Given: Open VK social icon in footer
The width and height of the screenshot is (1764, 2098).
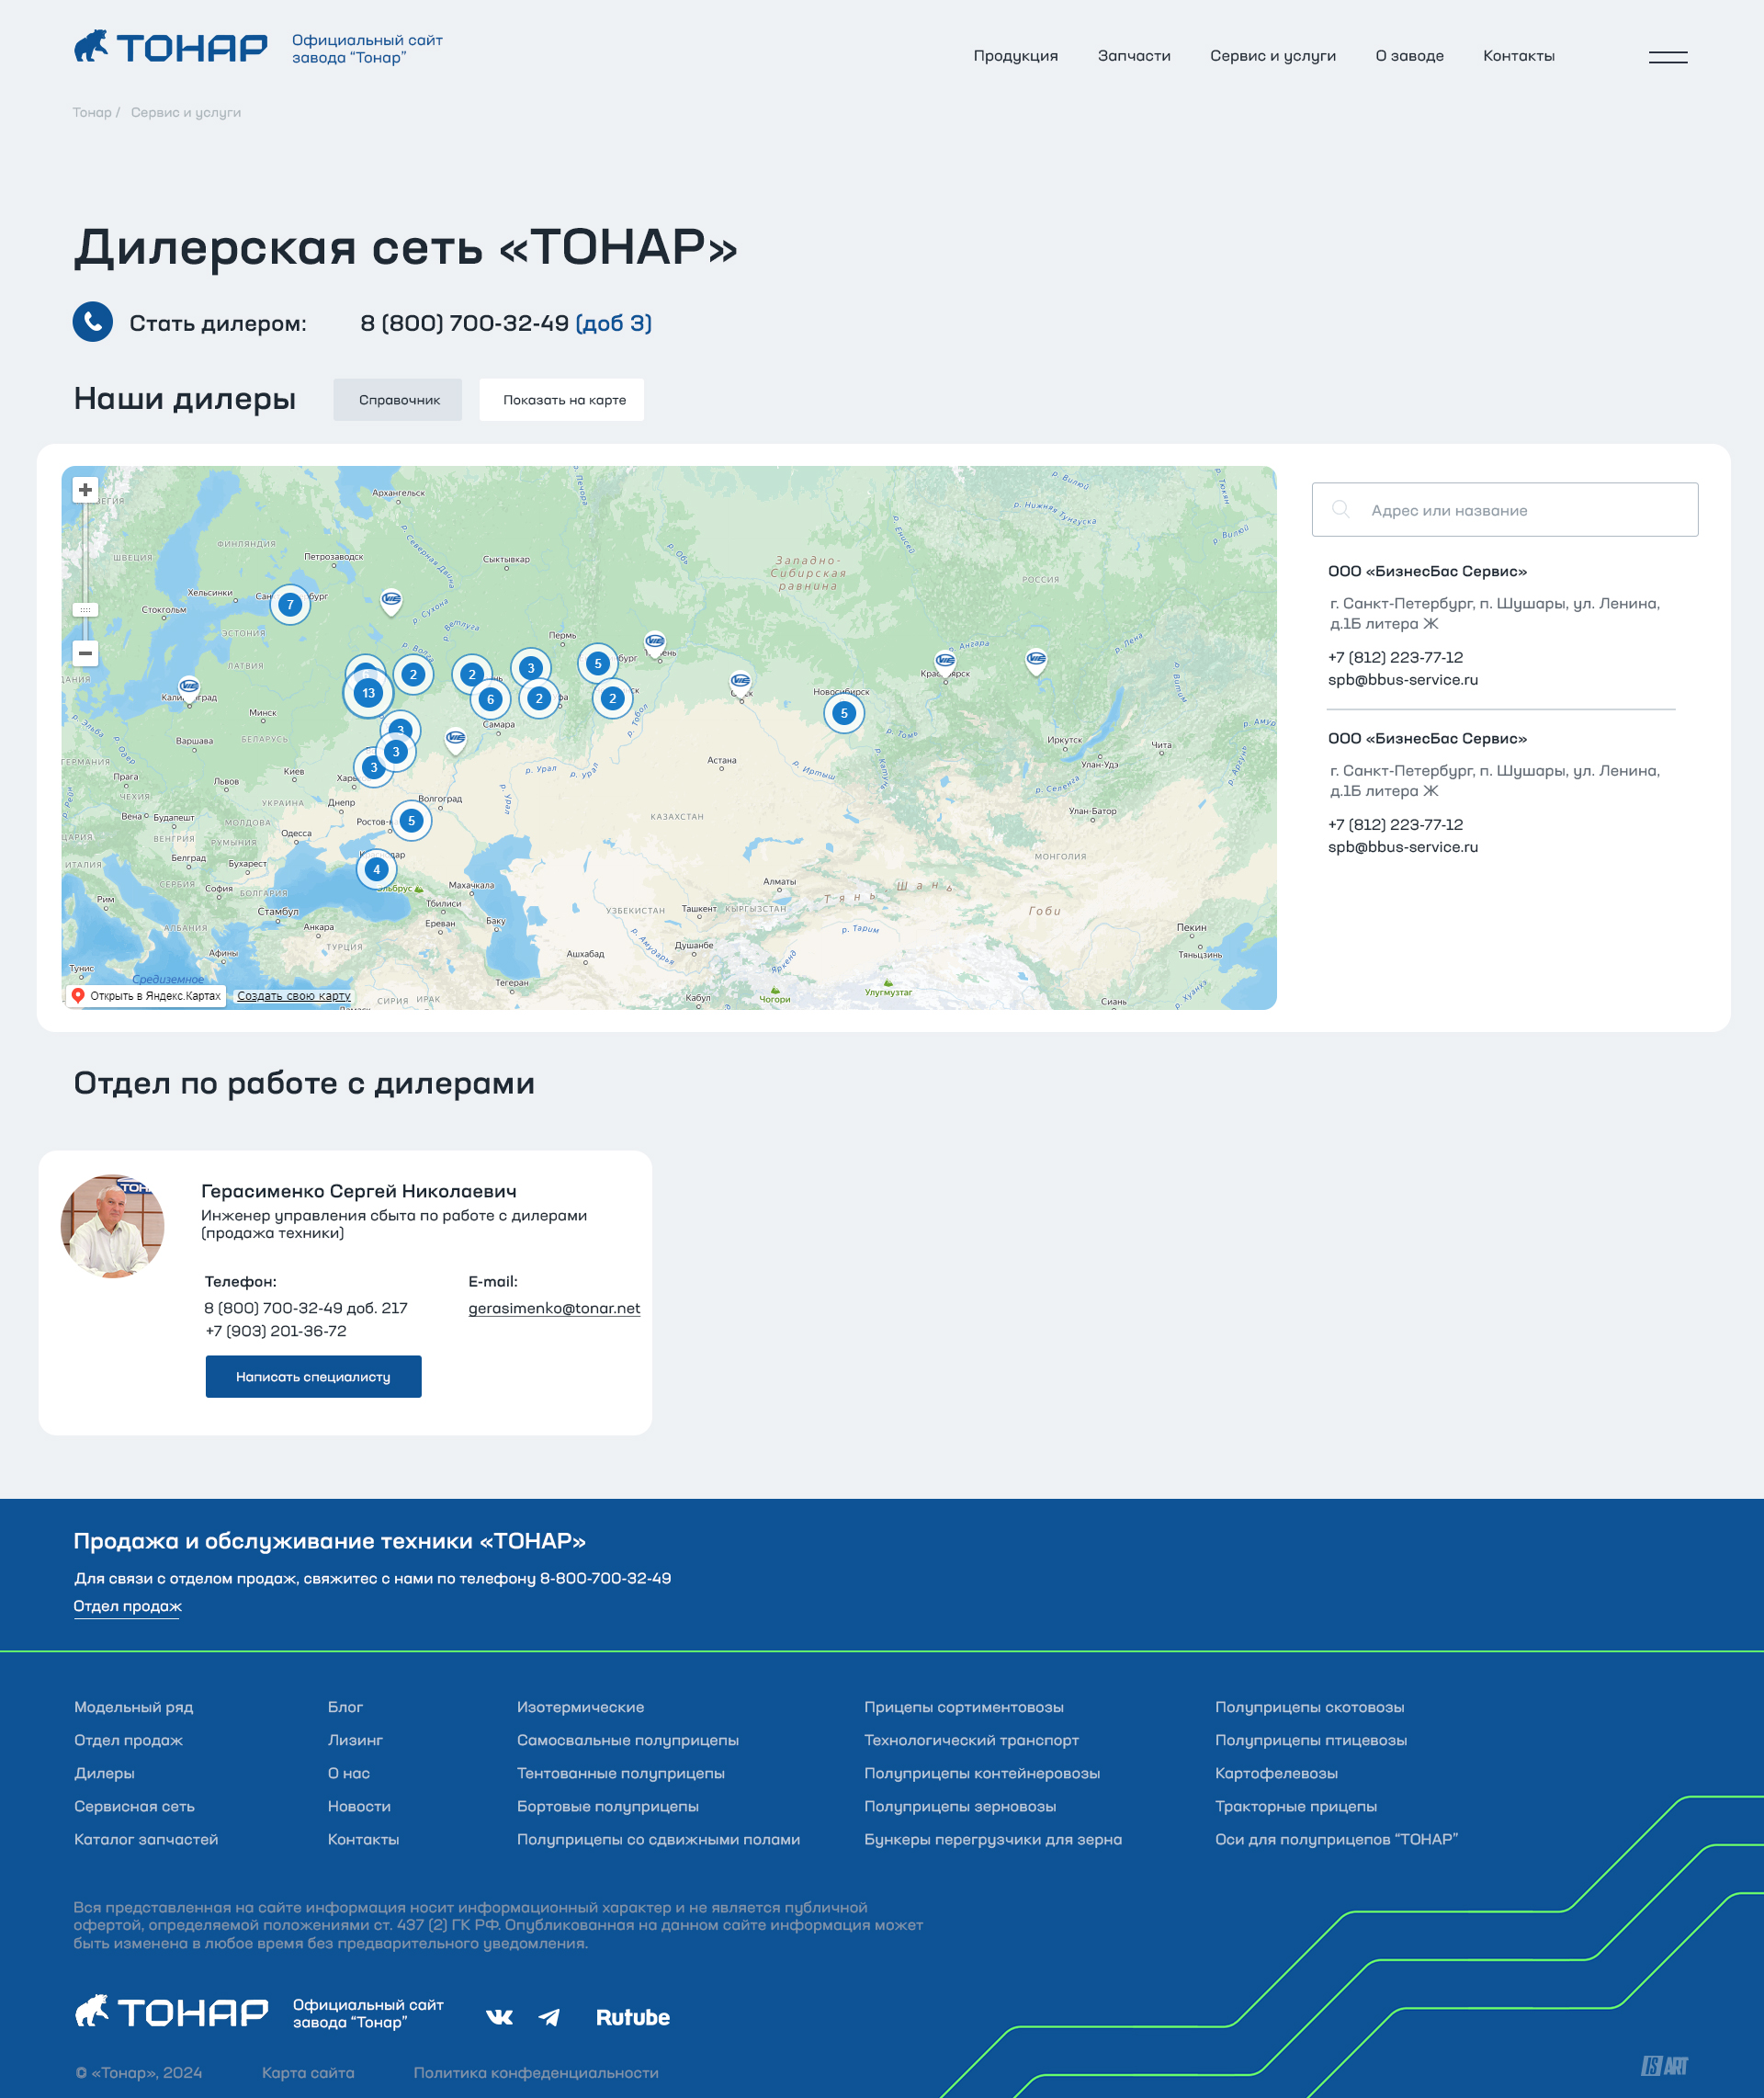Looking at the screenshot, I should click(x=499, y=2017).
